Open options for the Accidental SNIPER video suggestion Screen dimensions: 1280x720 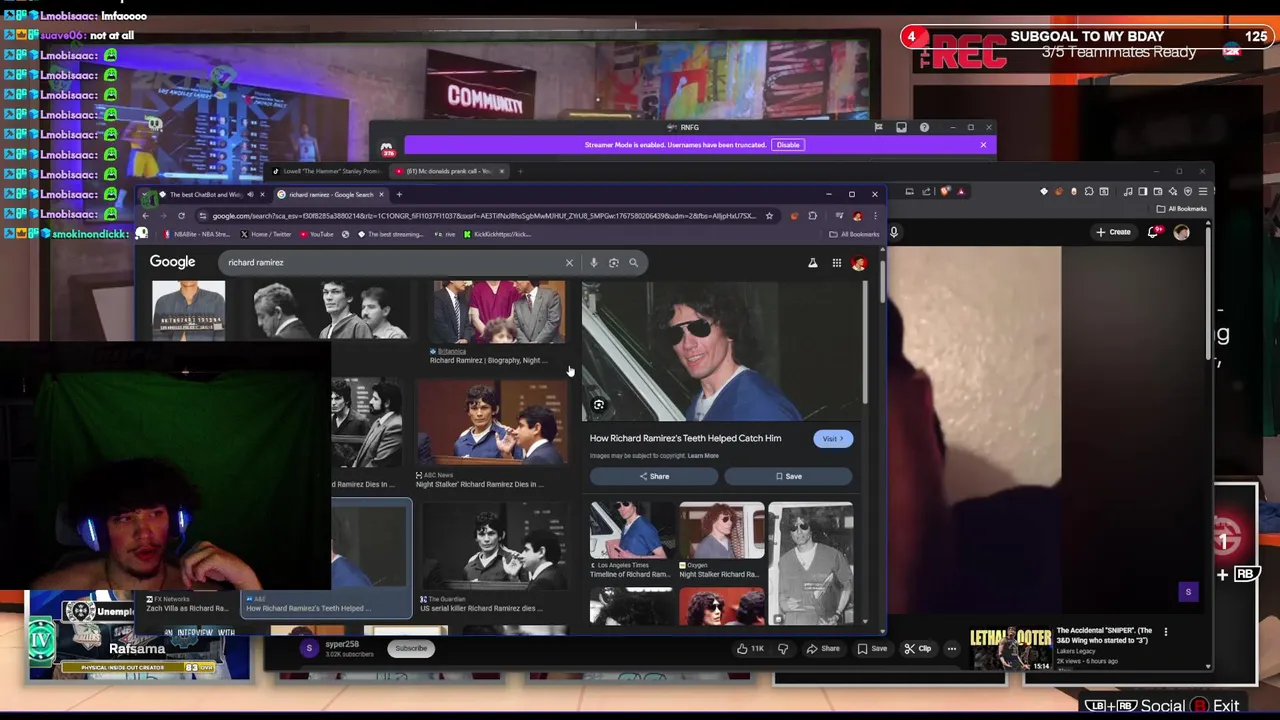(1165, 632)
